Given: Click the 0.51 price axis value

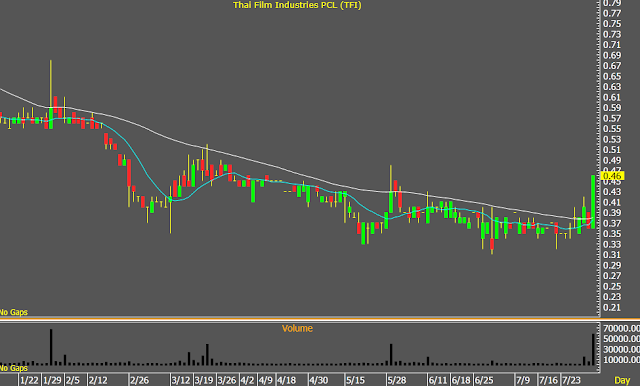Looking at the screenshot, I should click(612, 150).
